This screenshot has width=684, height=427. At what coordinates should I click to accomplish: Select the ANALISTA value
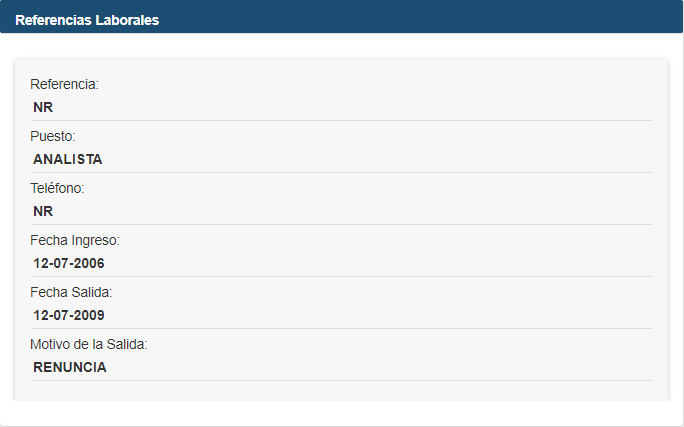(x=68, y=159)
